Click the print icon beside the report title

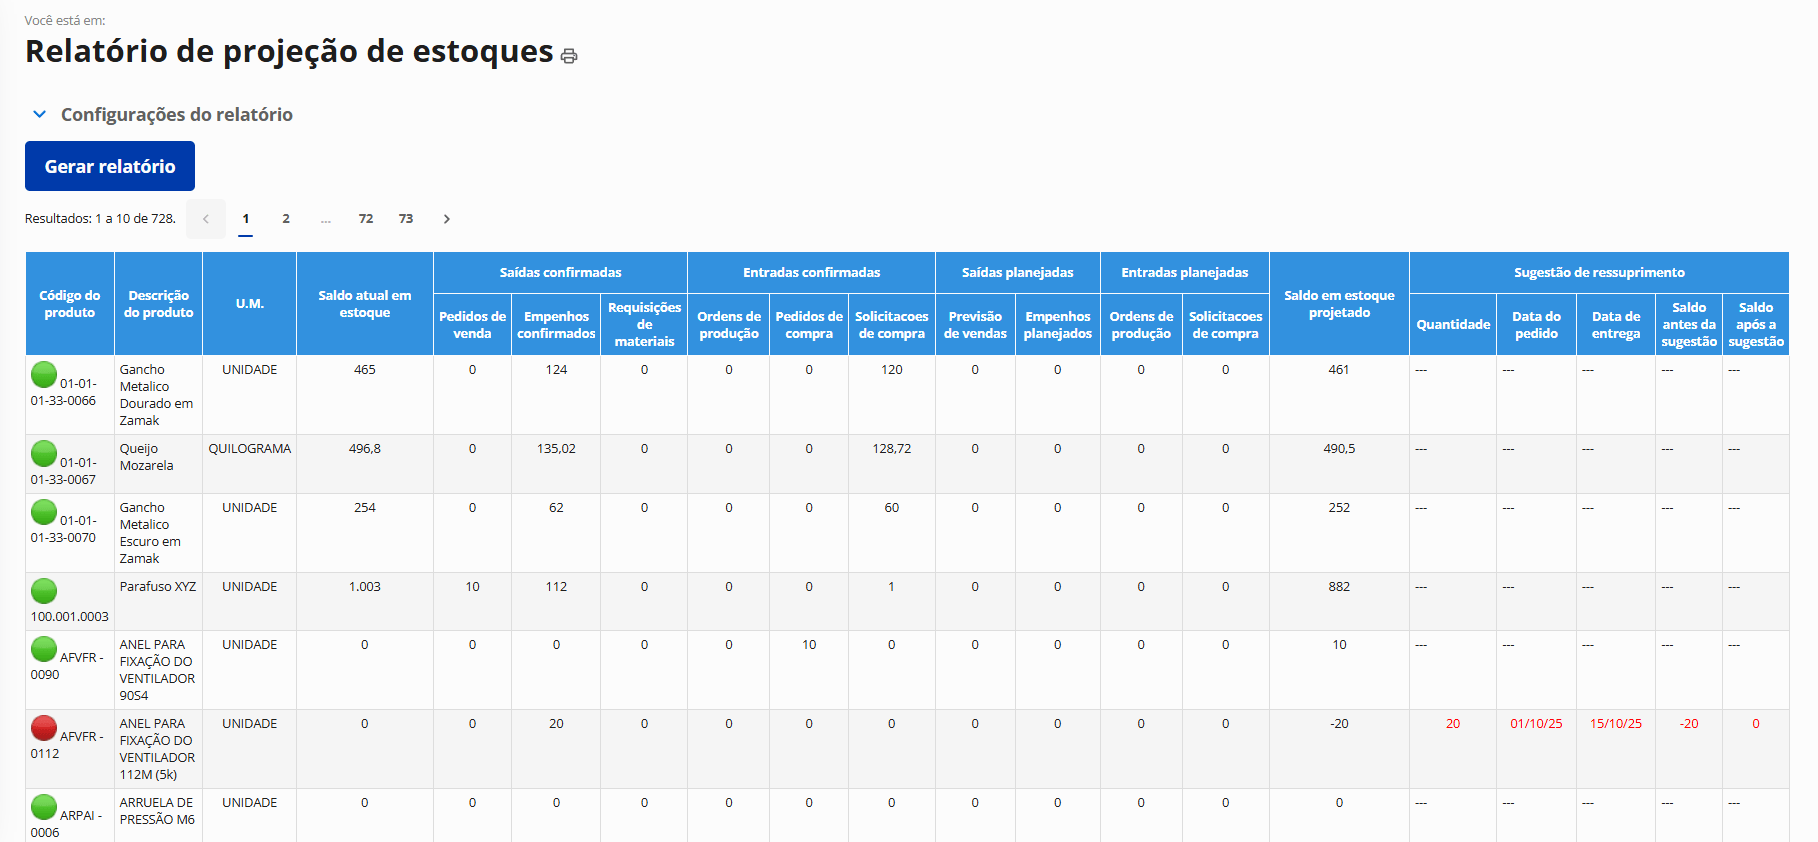(x=569, y=56)
